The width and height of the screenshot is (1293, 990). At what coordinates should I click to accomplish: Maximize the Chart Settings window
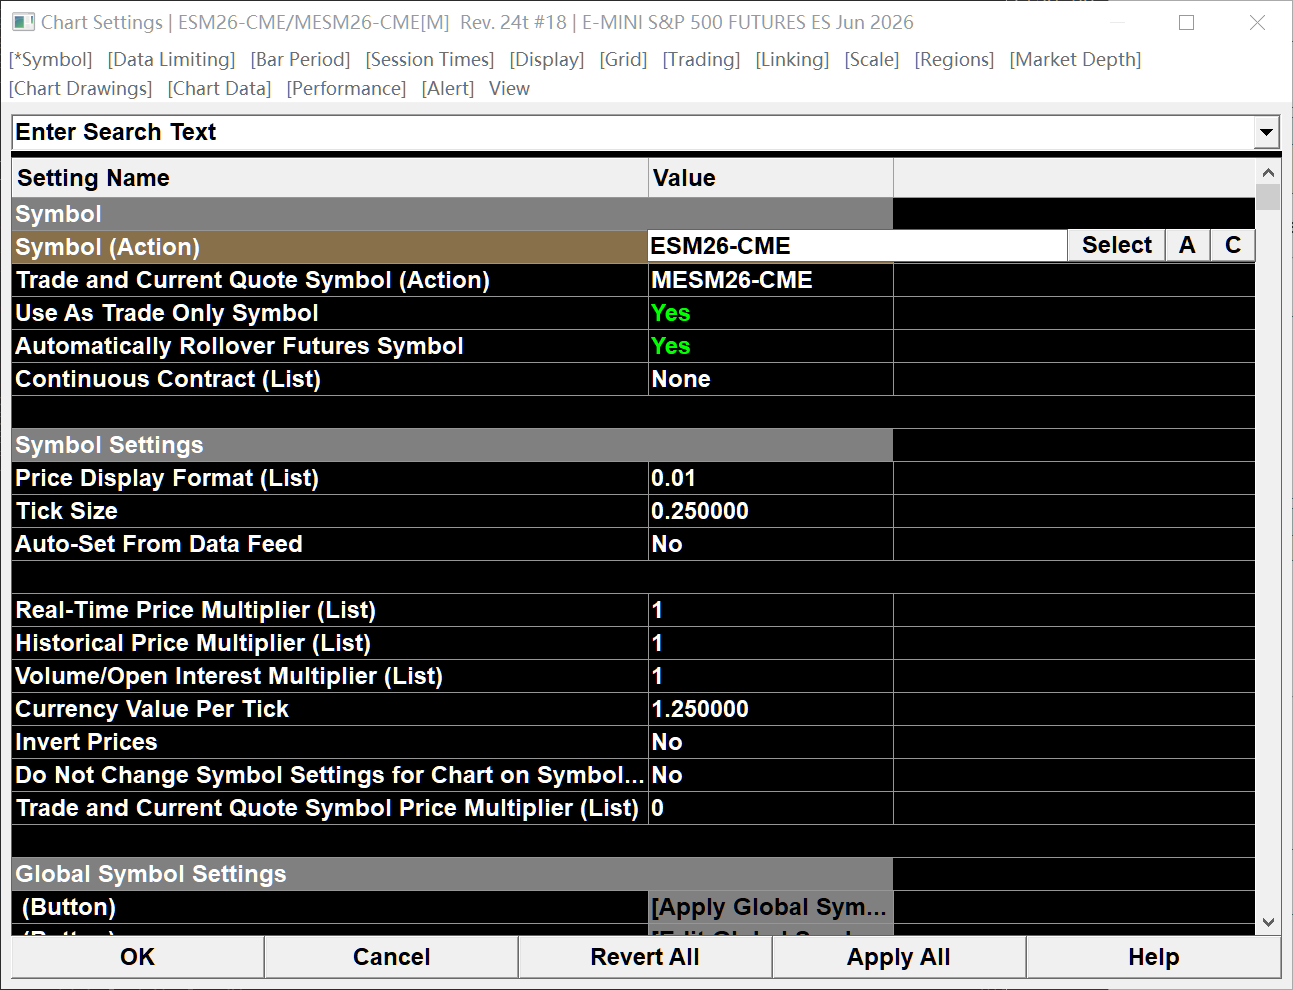(1187, 22)
